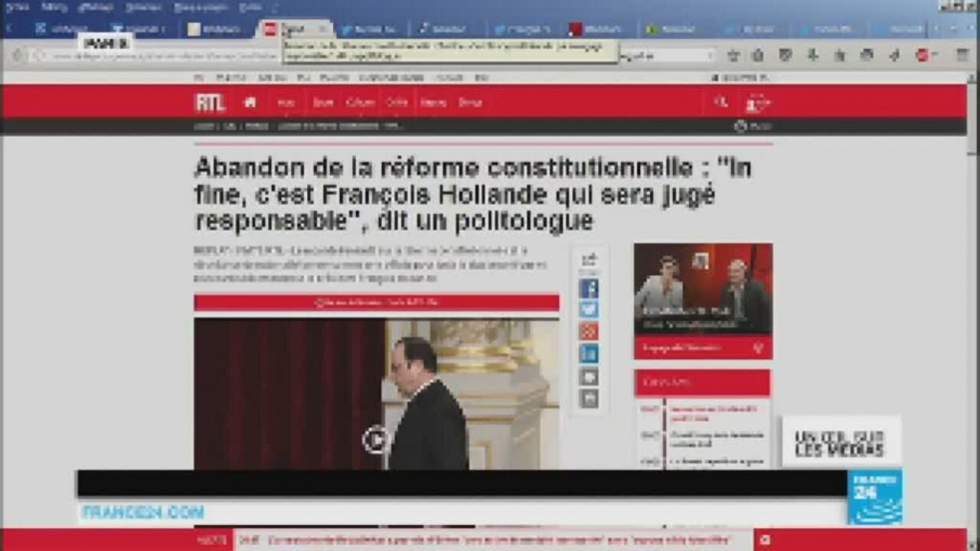Share the article on LinkedIn

589,354
